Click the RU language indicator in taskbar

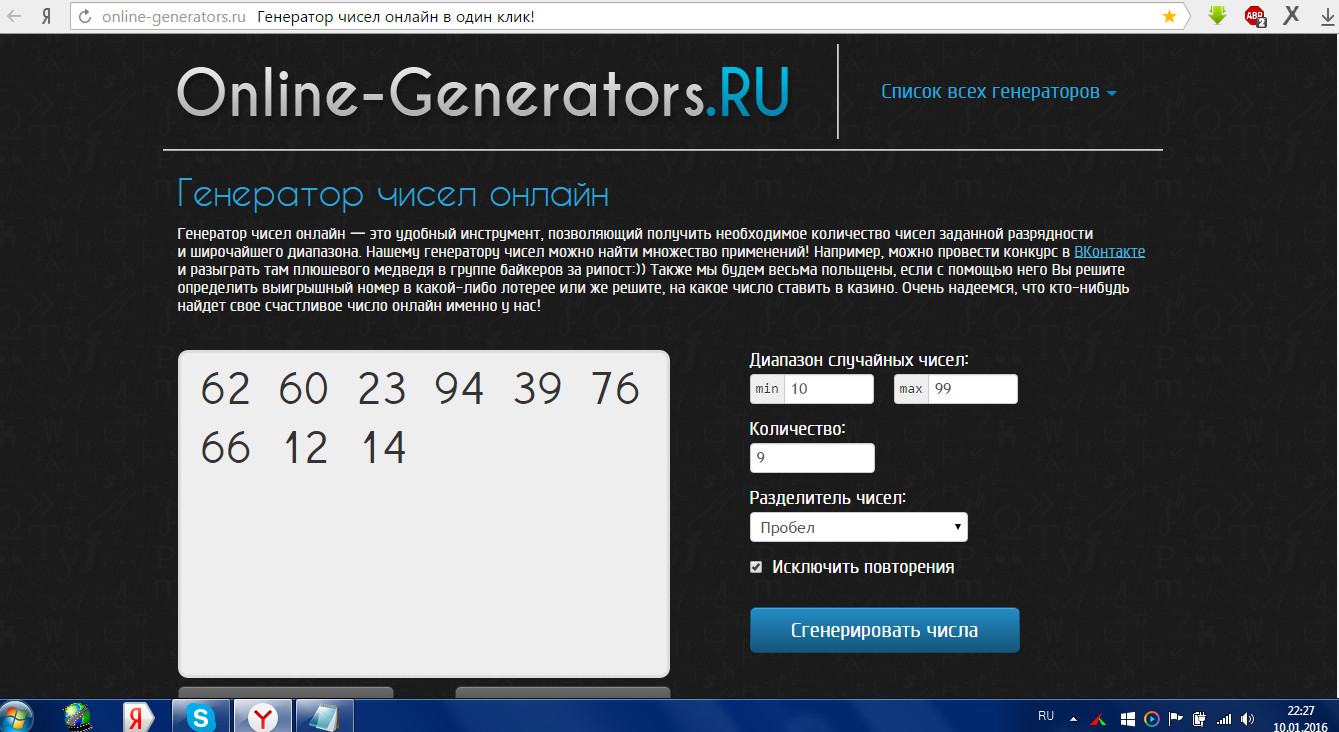coord(1046,716)
